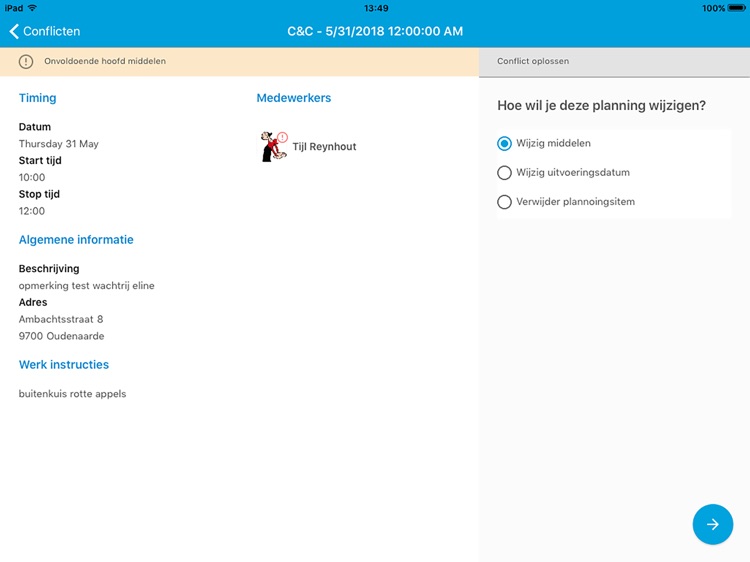750x562 pixels.
Task: Go back to Conflicten list
Action: click(x=44, y=32)
